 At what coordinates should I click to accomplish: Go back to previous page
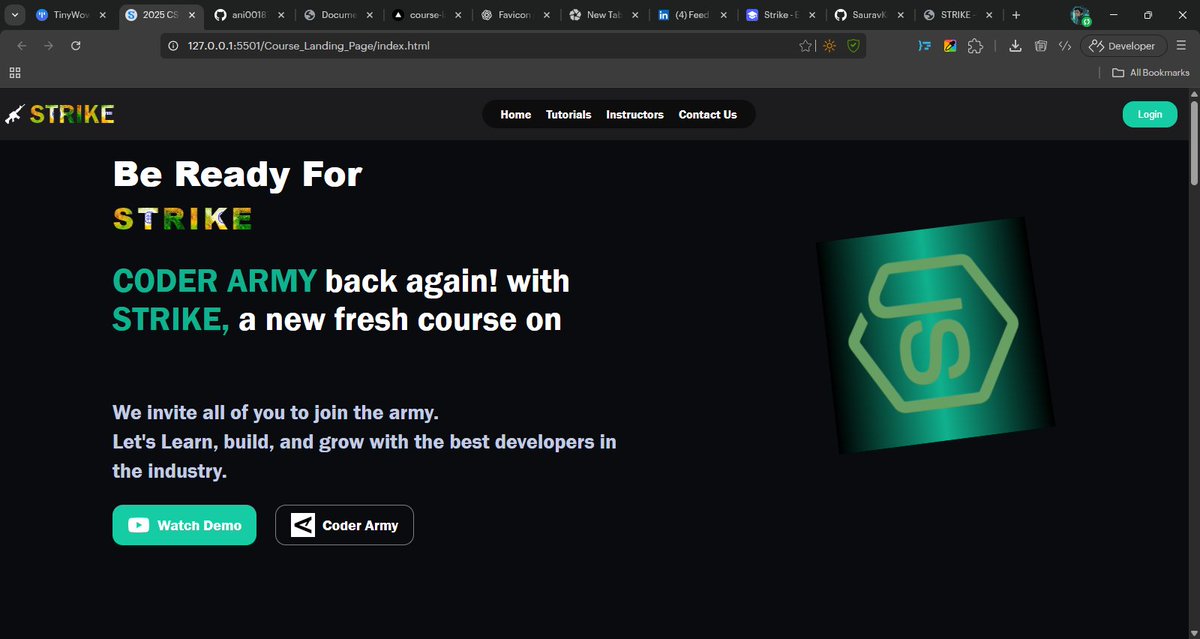[x=22, y=46]
